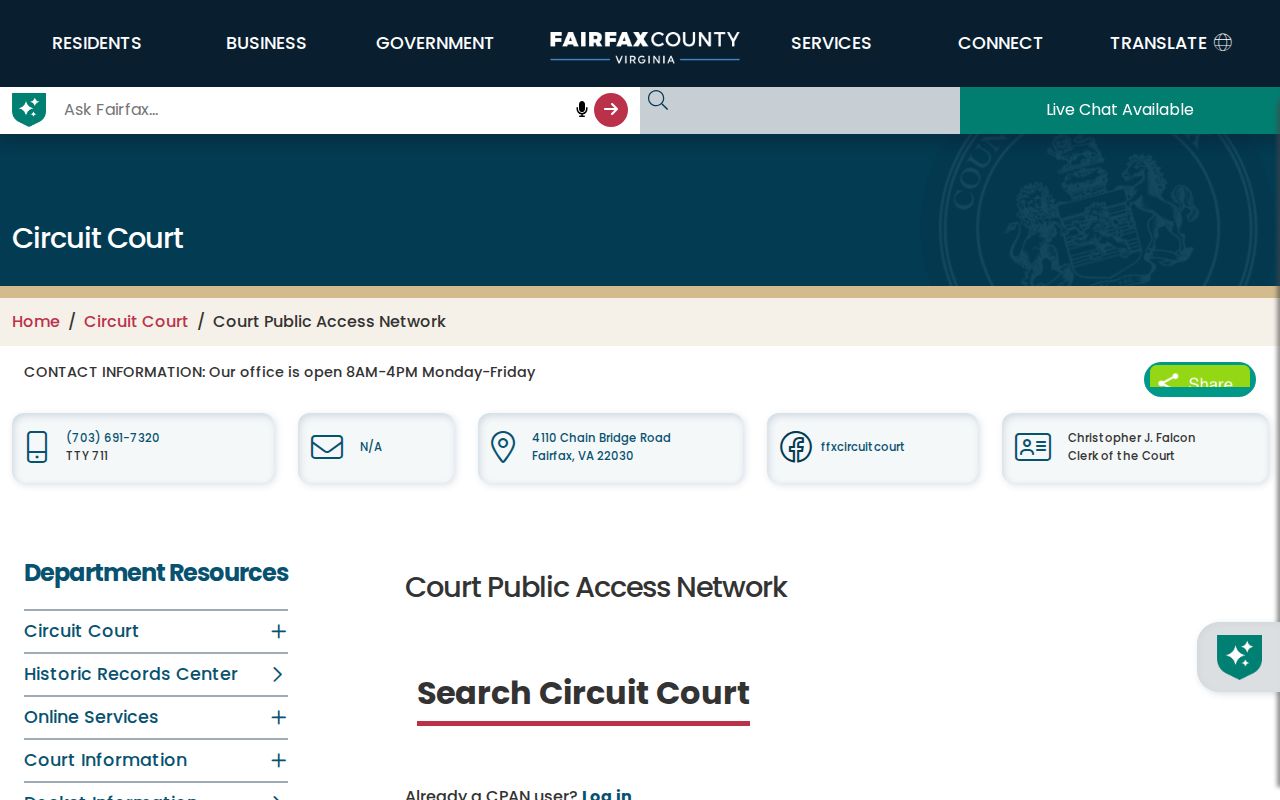Click the Search Circuit Court heading
The height and width of the screenshot is (800, 1280).
click(583, 693)
